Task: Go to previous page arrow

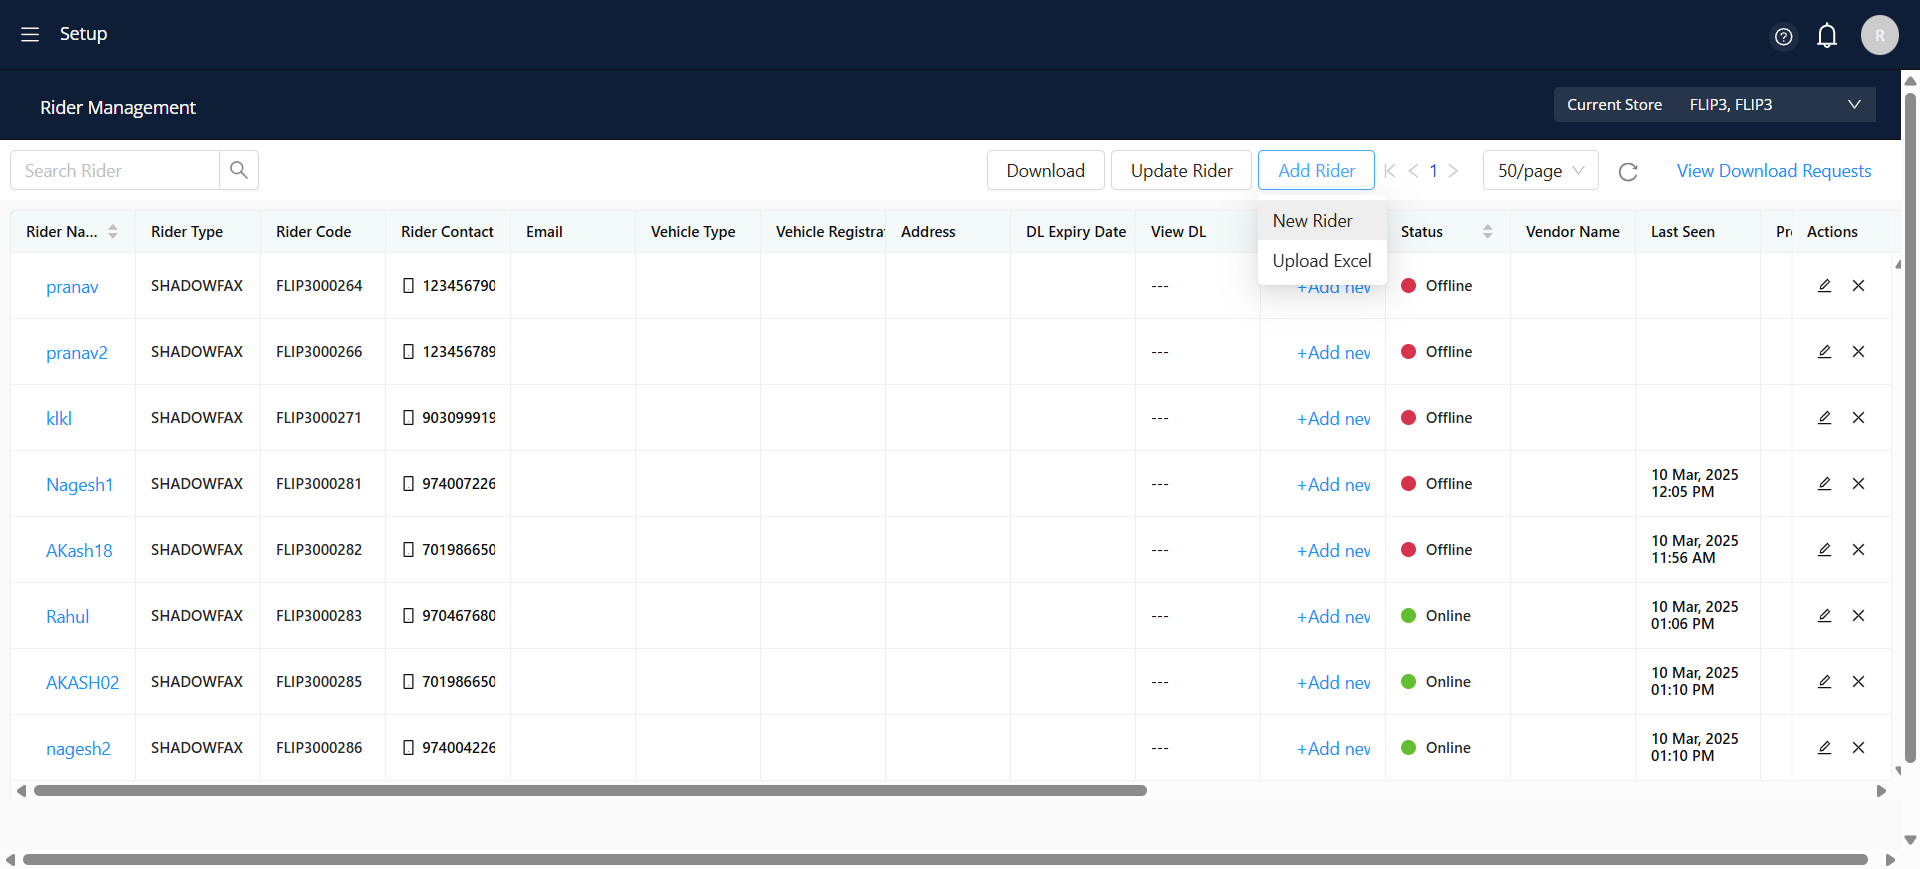Action: click(1413, 171)
